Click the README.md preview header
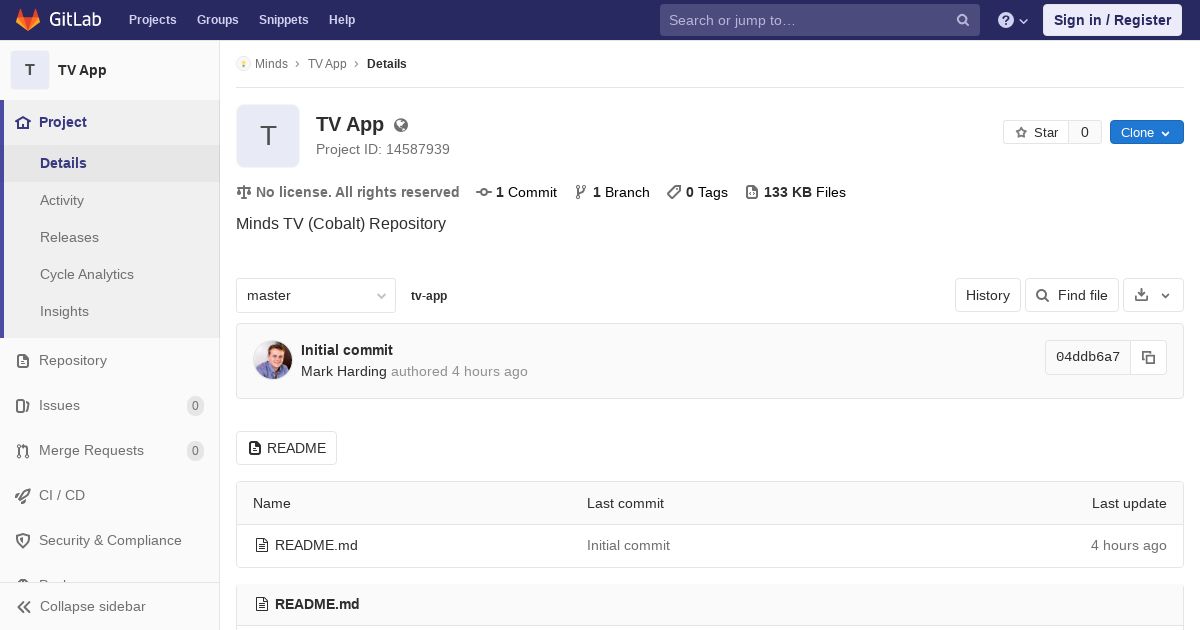 pos(317,604)
